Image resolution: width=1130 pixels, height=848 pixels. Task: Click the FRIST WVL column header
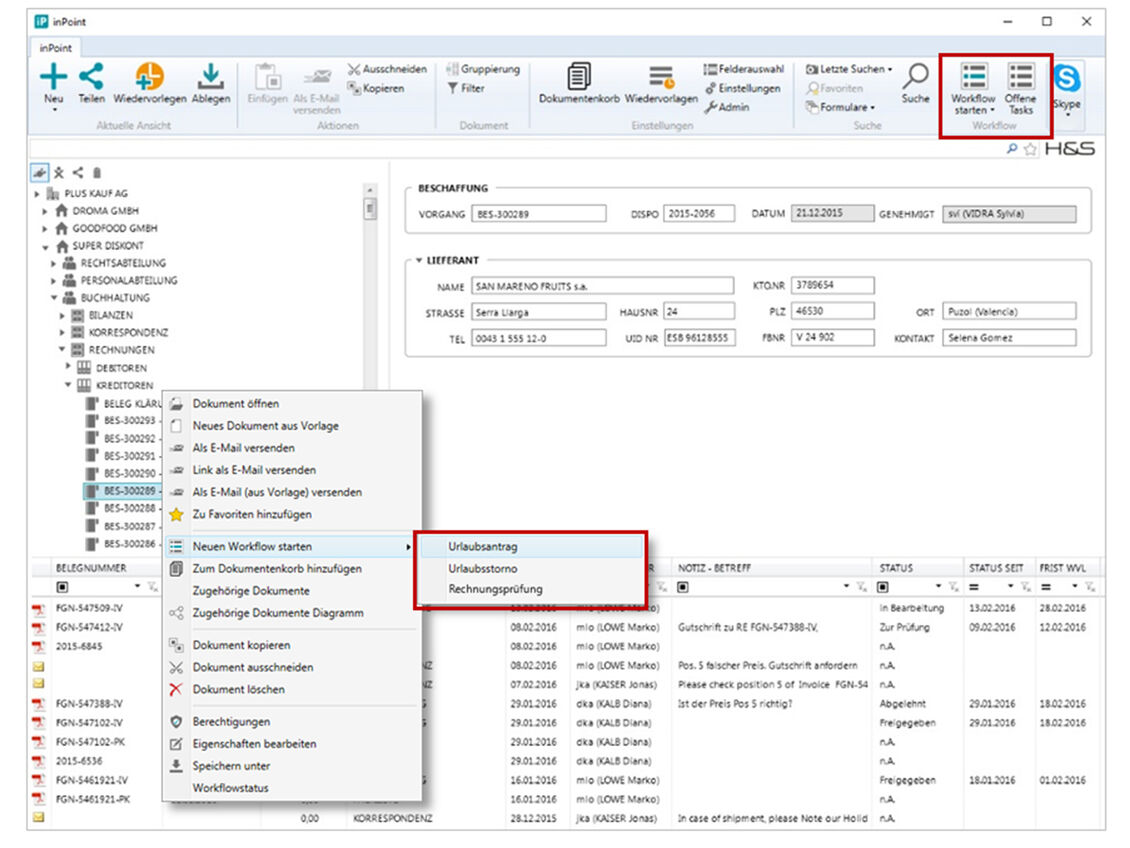pos(1062,568)
